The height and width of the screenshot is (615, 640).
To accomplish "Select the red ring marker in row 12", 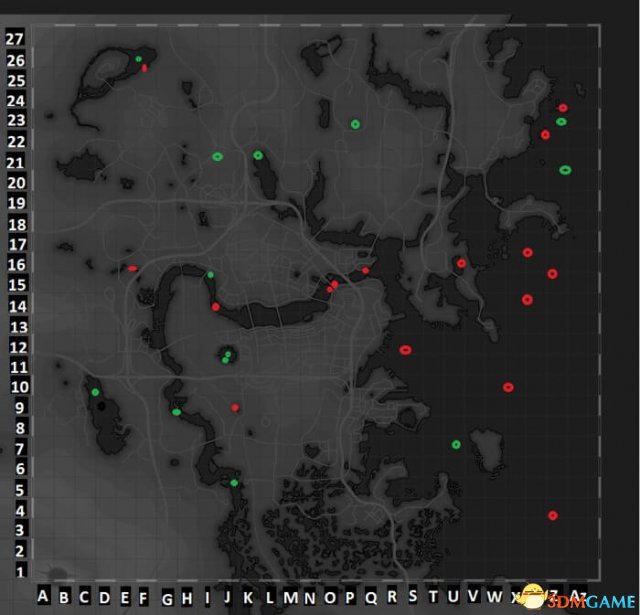I will coord(405,350).
